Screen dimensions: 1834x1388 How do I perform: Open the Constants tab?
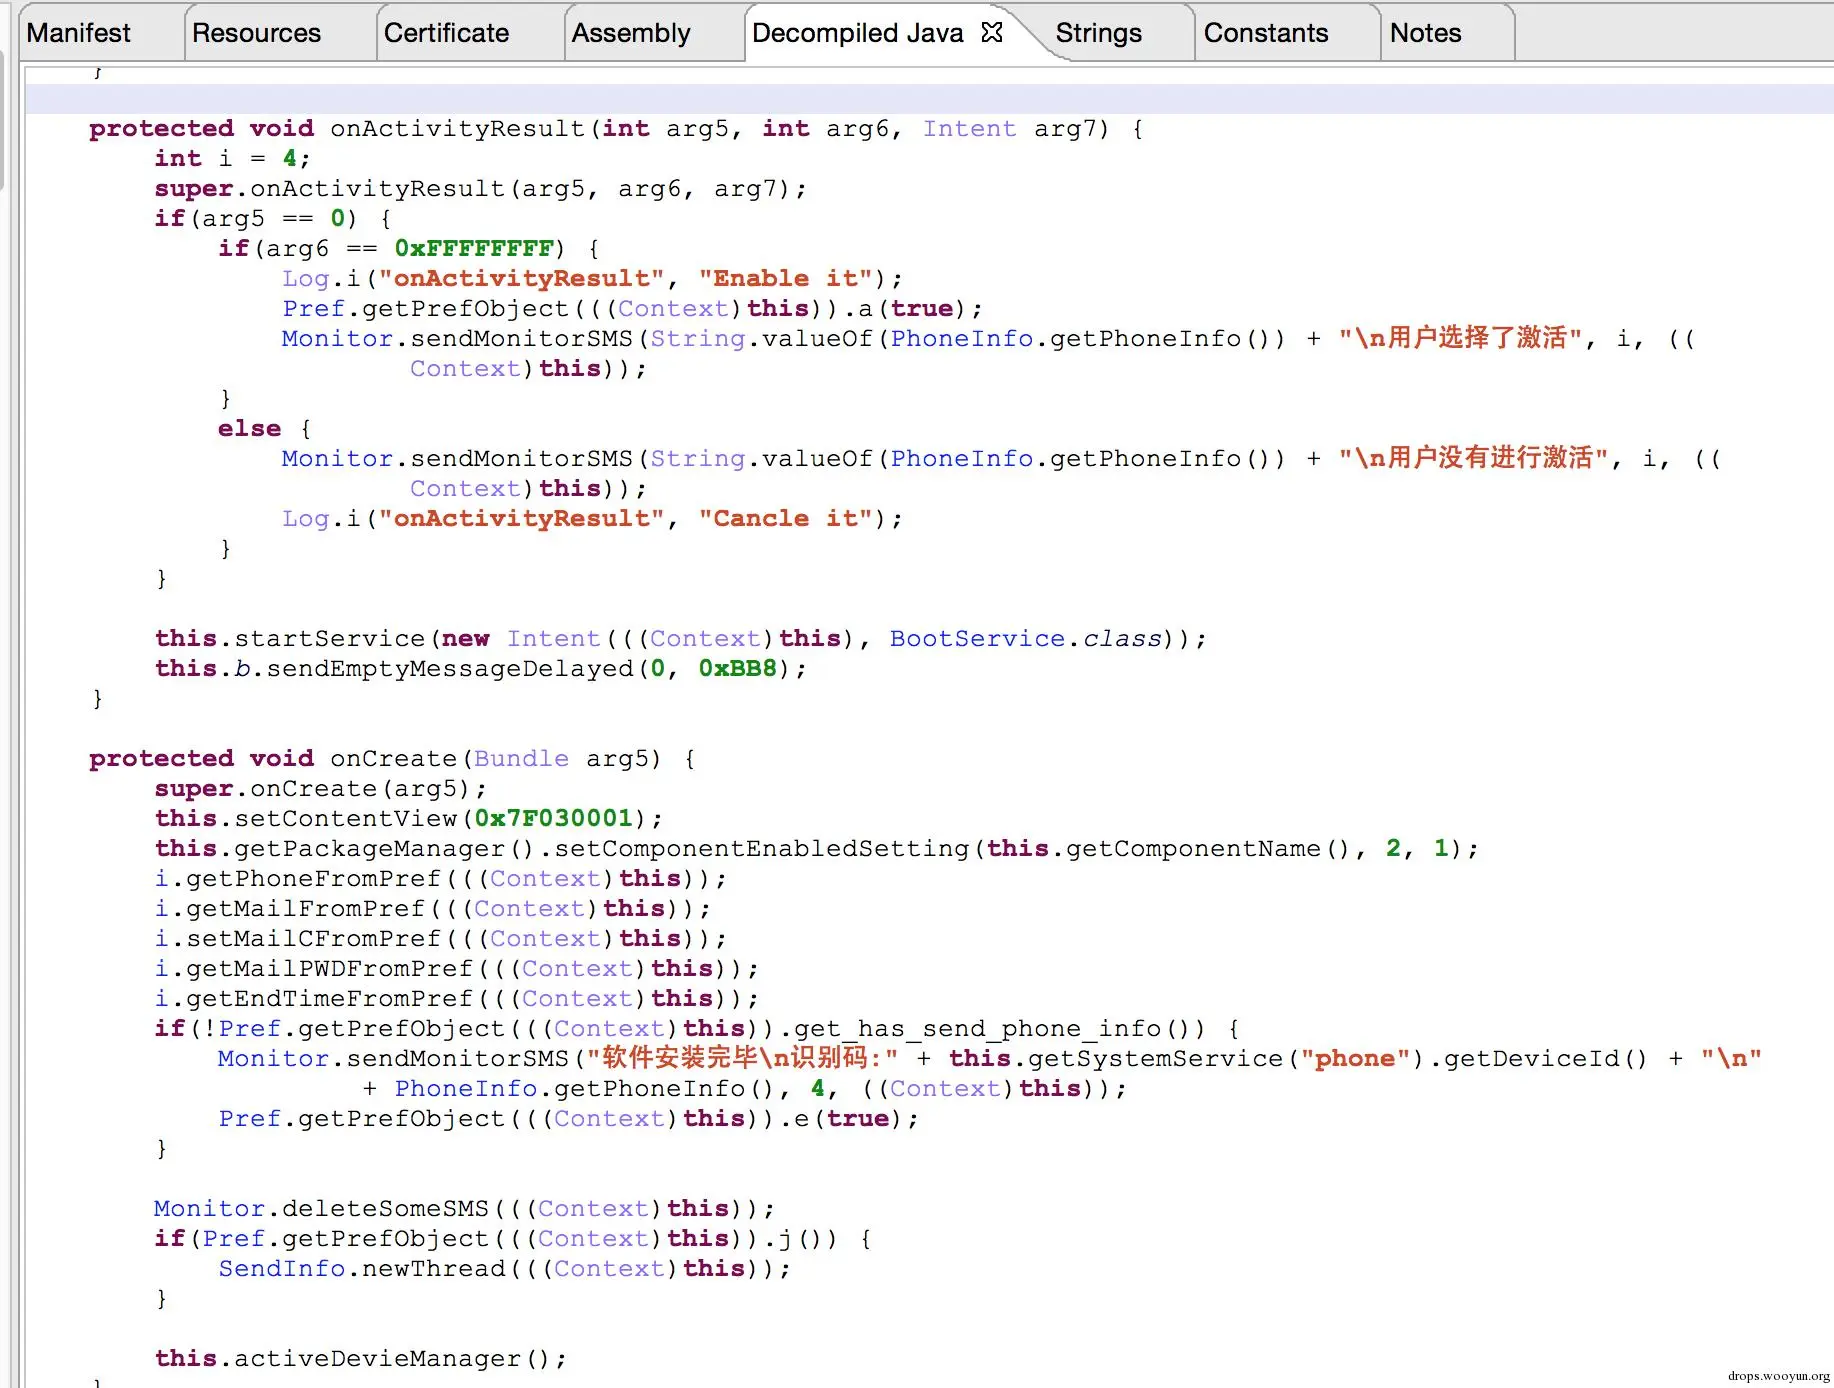click(1266, 33)
